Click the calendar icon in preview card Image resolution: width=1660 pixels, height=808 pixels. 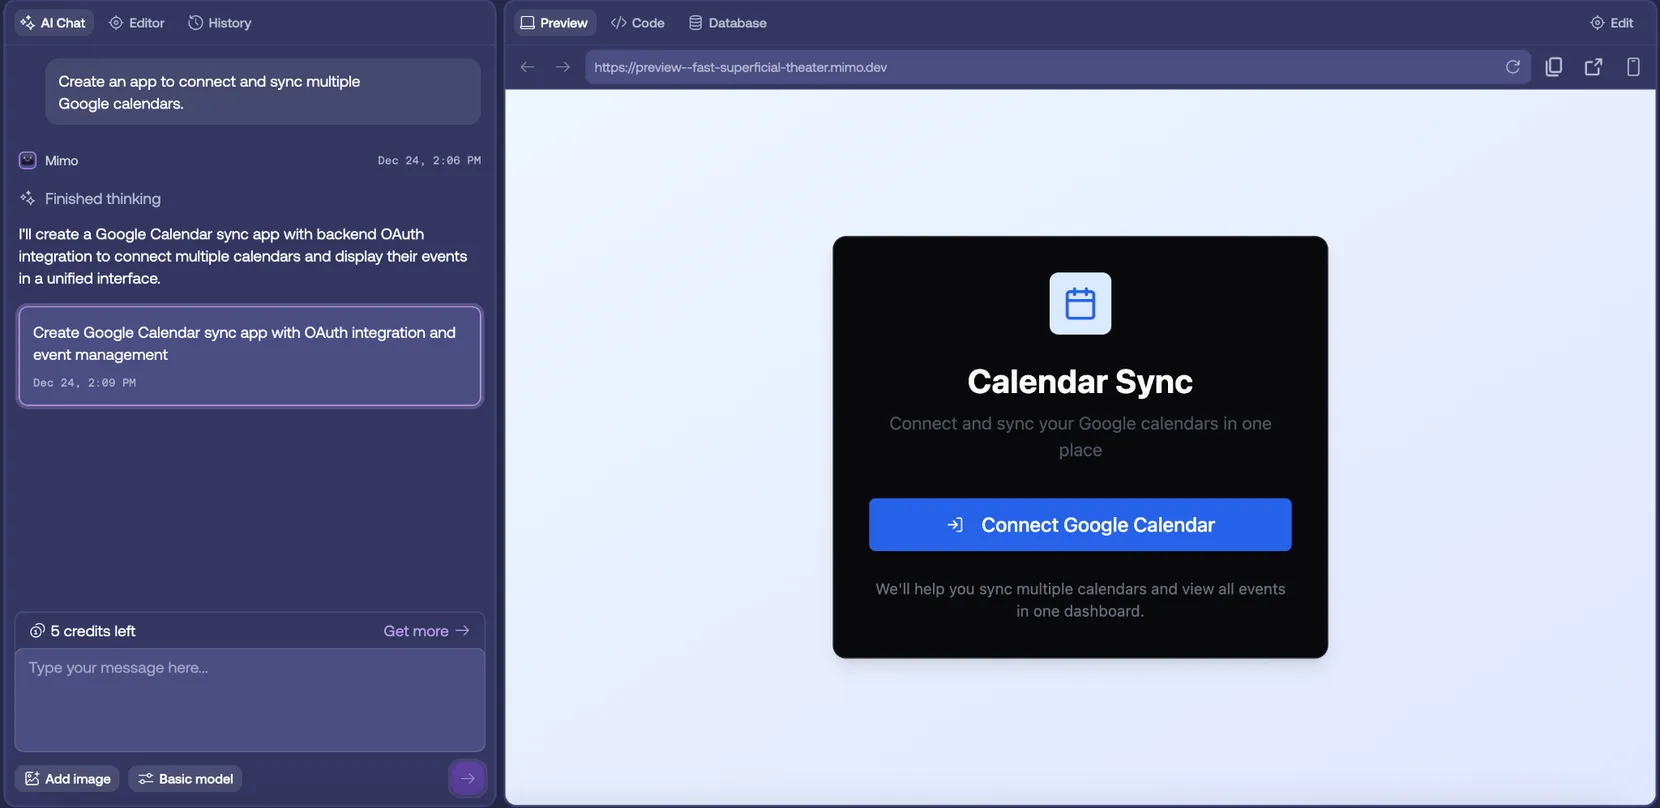(x=1080, y=303)
